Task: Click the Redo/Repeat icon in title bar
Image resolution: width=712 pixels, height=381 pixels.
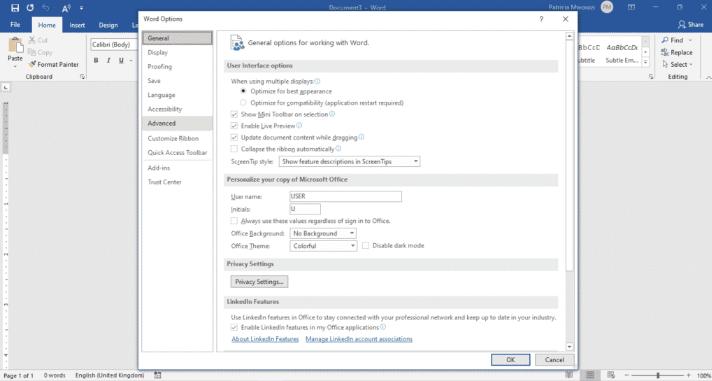Action: [30, 8]
